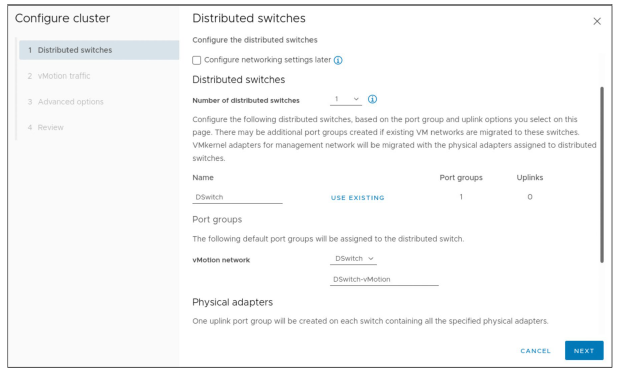
Task: Close the Configure cluster dialog
Action: [597, 21]
